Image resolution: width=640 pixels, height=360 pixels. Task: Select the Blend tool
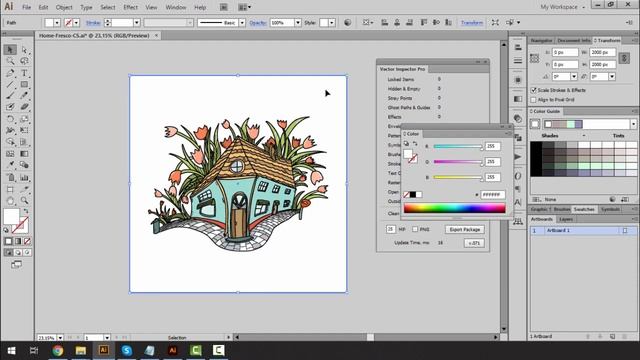click(24, 165)
